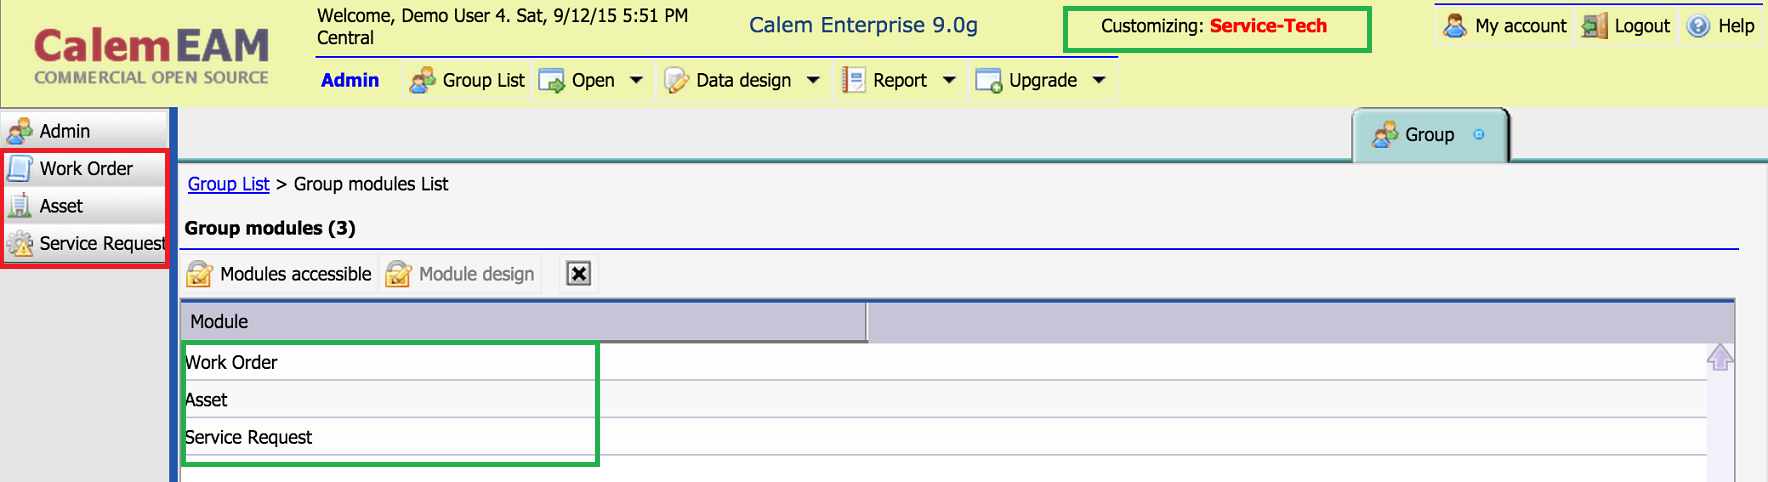Click the X box button in list toolbar
Screen dimensions: 1768x482
(579, 274)
